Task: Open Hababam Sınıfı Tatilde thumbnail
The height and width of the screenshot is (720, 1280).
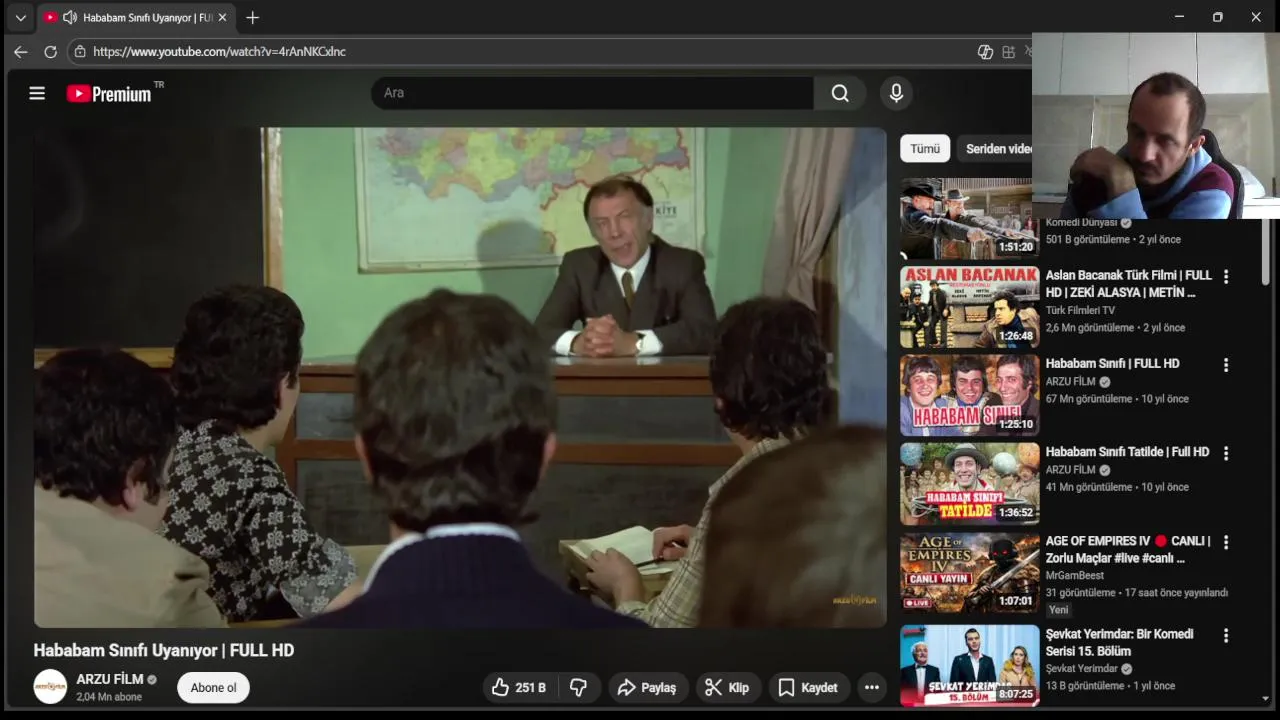Action: click(969, 483)
